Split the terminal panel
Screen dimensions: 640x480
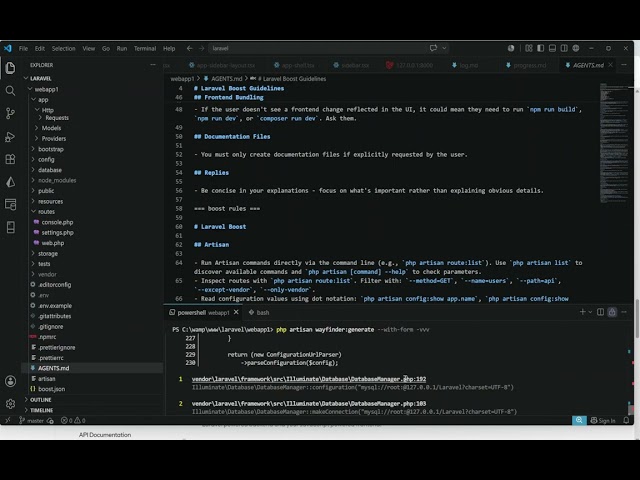(600, 312)
